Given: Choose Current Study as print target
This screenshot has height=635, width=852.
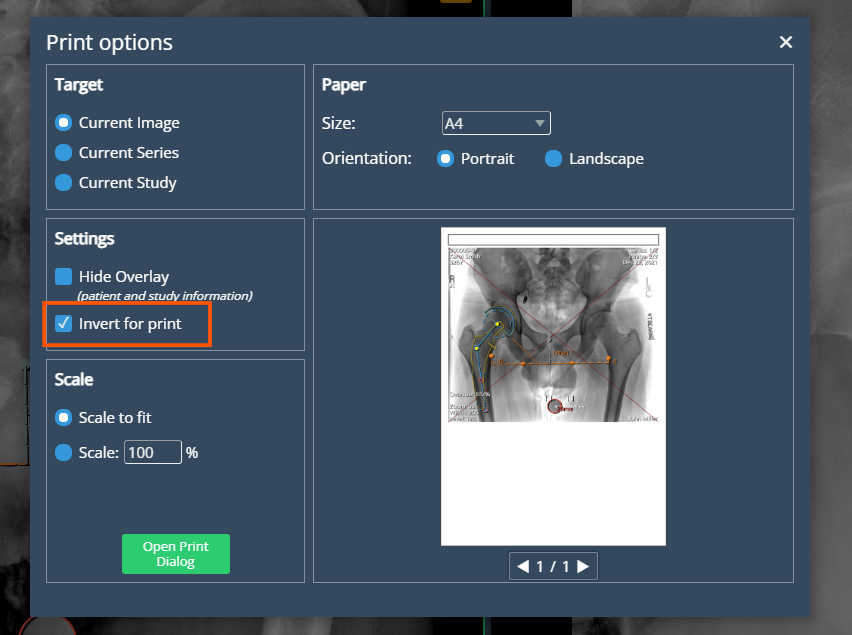Looking at the screenshot, I should (64, 183).
